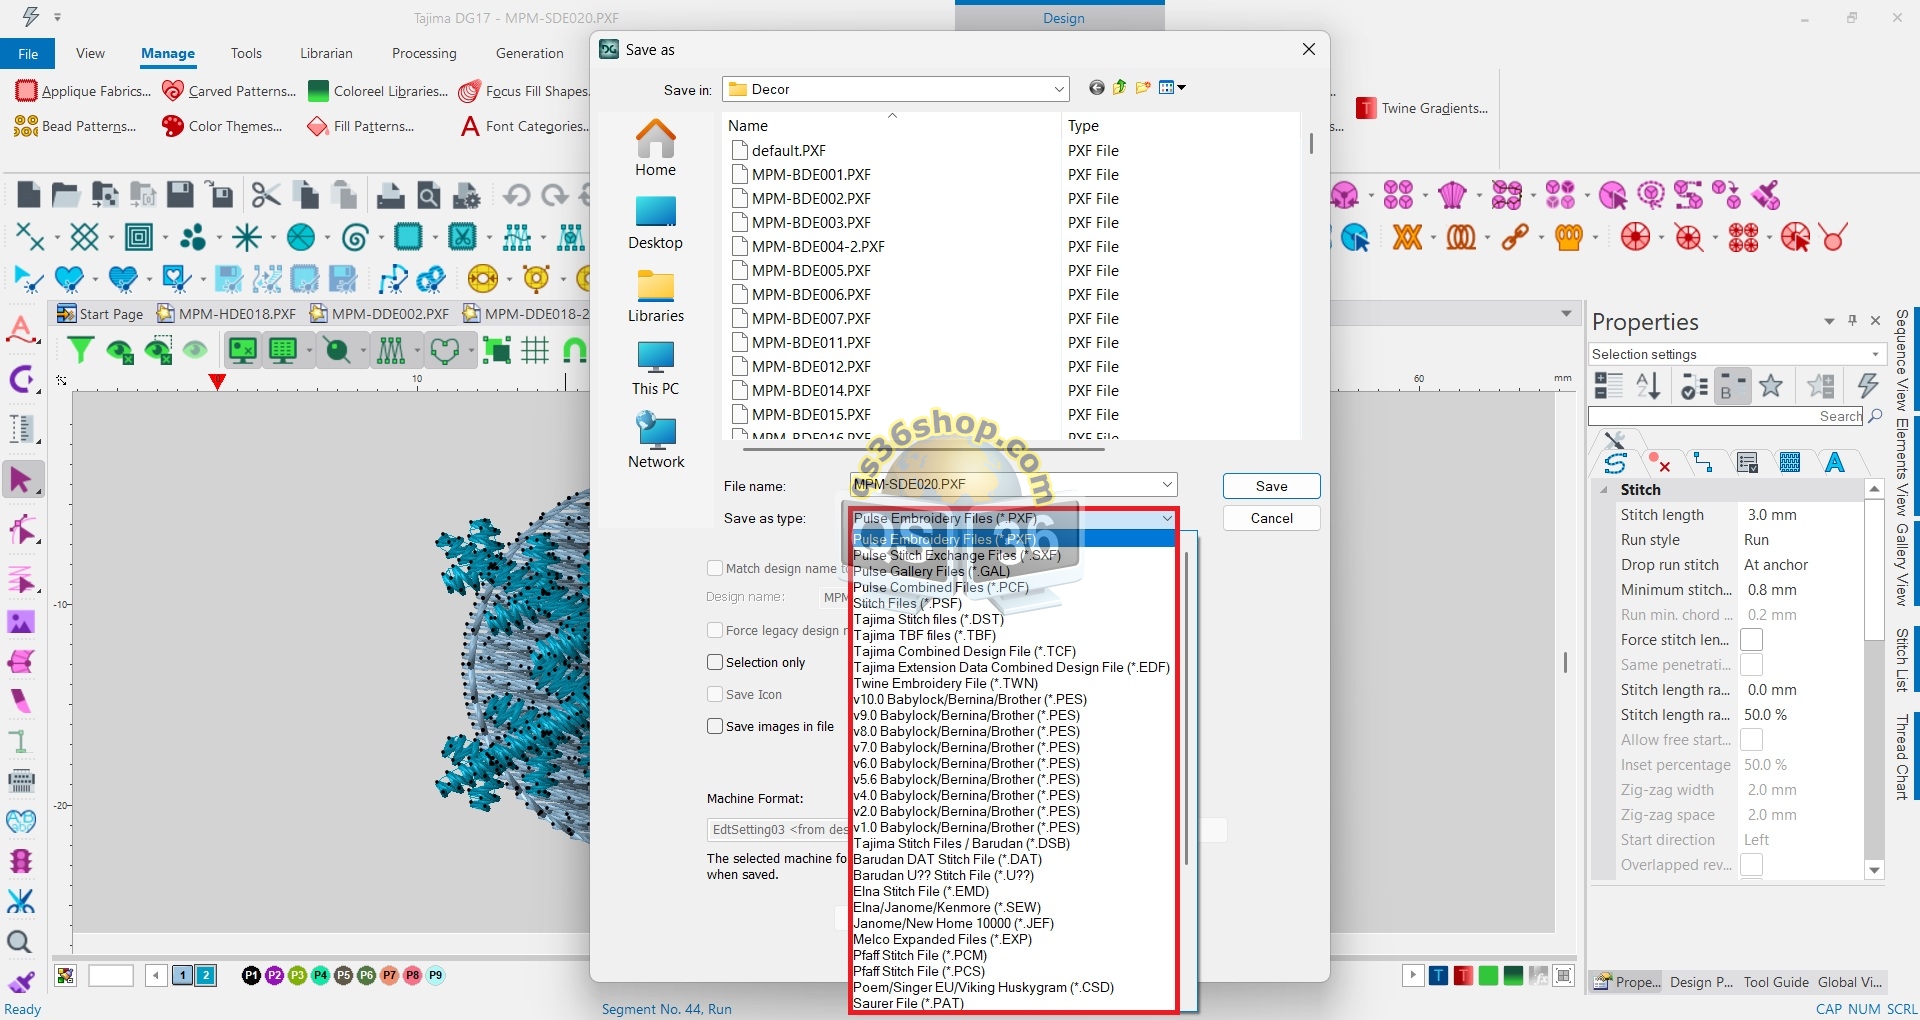Select the P1 black thread color
The image size is (1920, 1020).
point(251,975)
